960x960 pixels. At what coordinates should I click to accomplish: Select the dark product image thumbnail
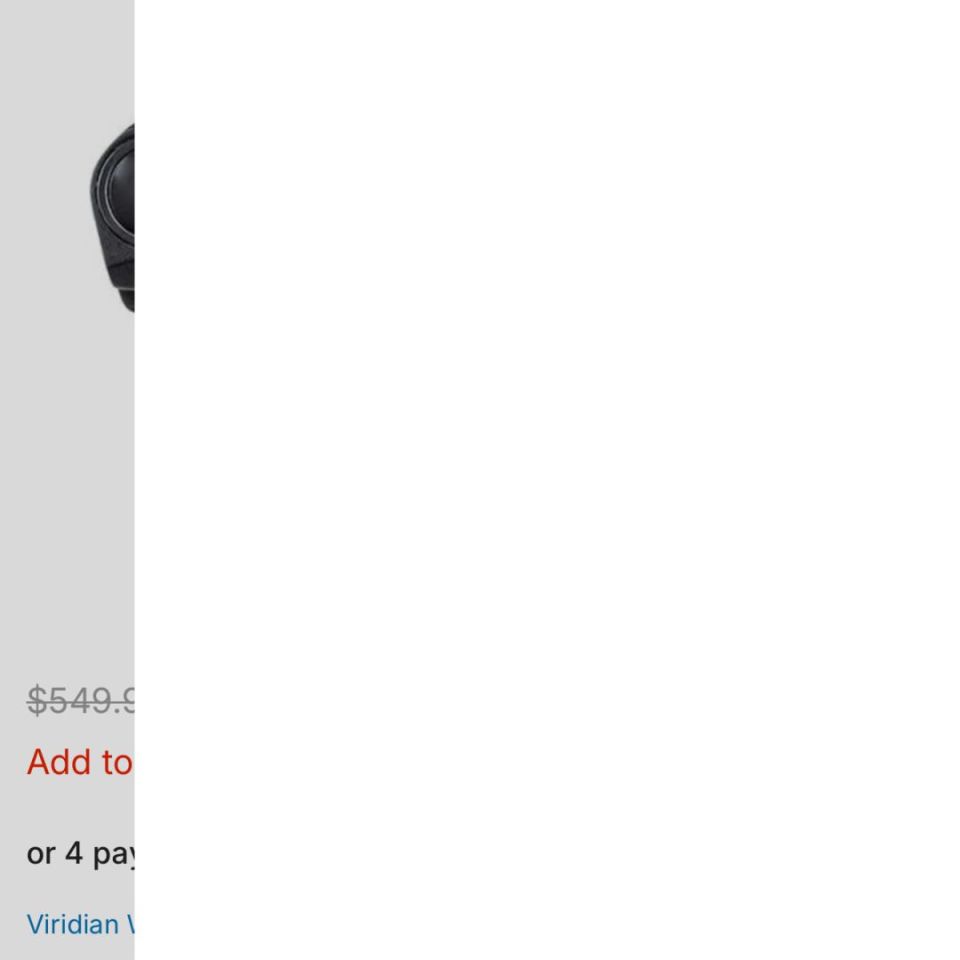click(x=112, y=217)
